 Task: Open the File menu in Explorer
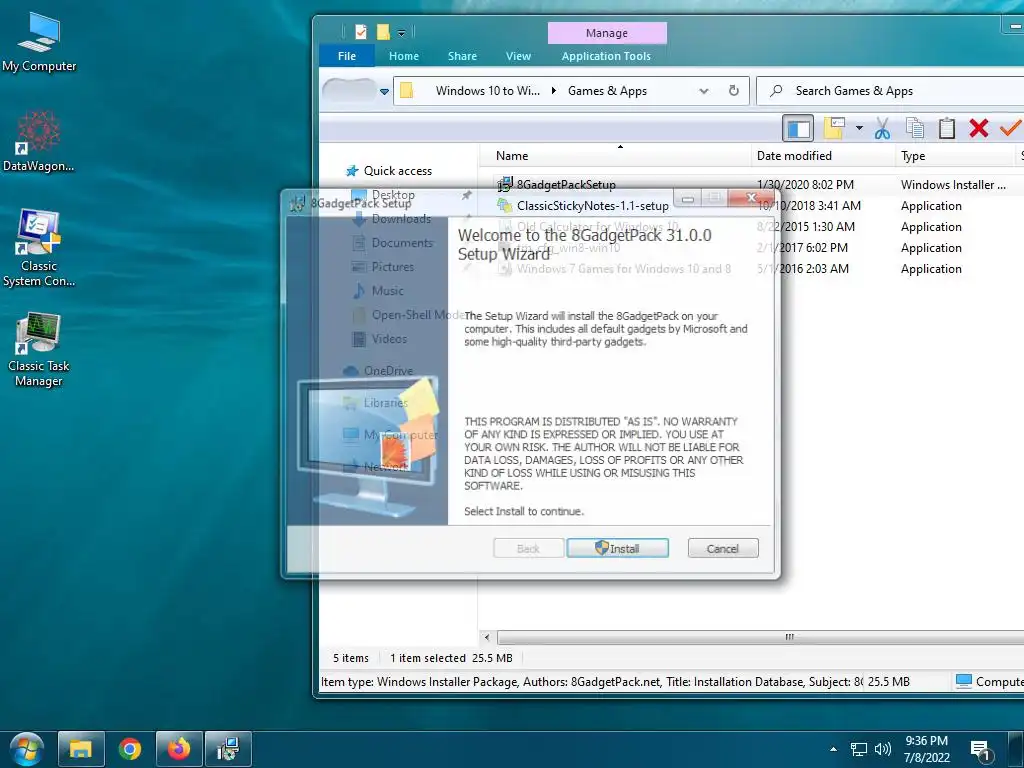(347, 56)
